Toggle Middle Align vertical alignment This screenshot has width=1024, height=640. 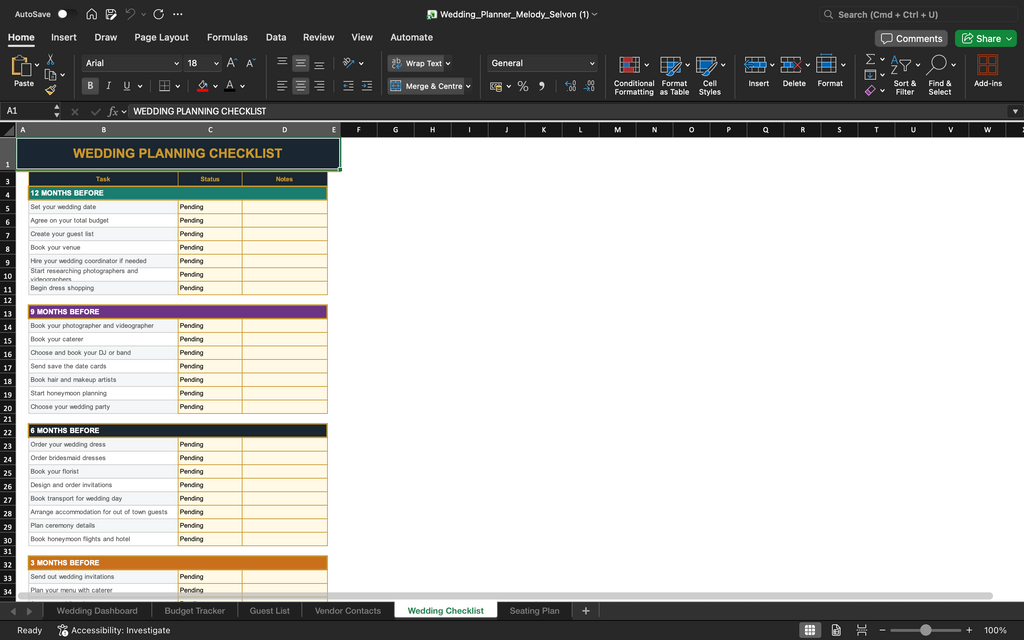click(x=300, y=63)
